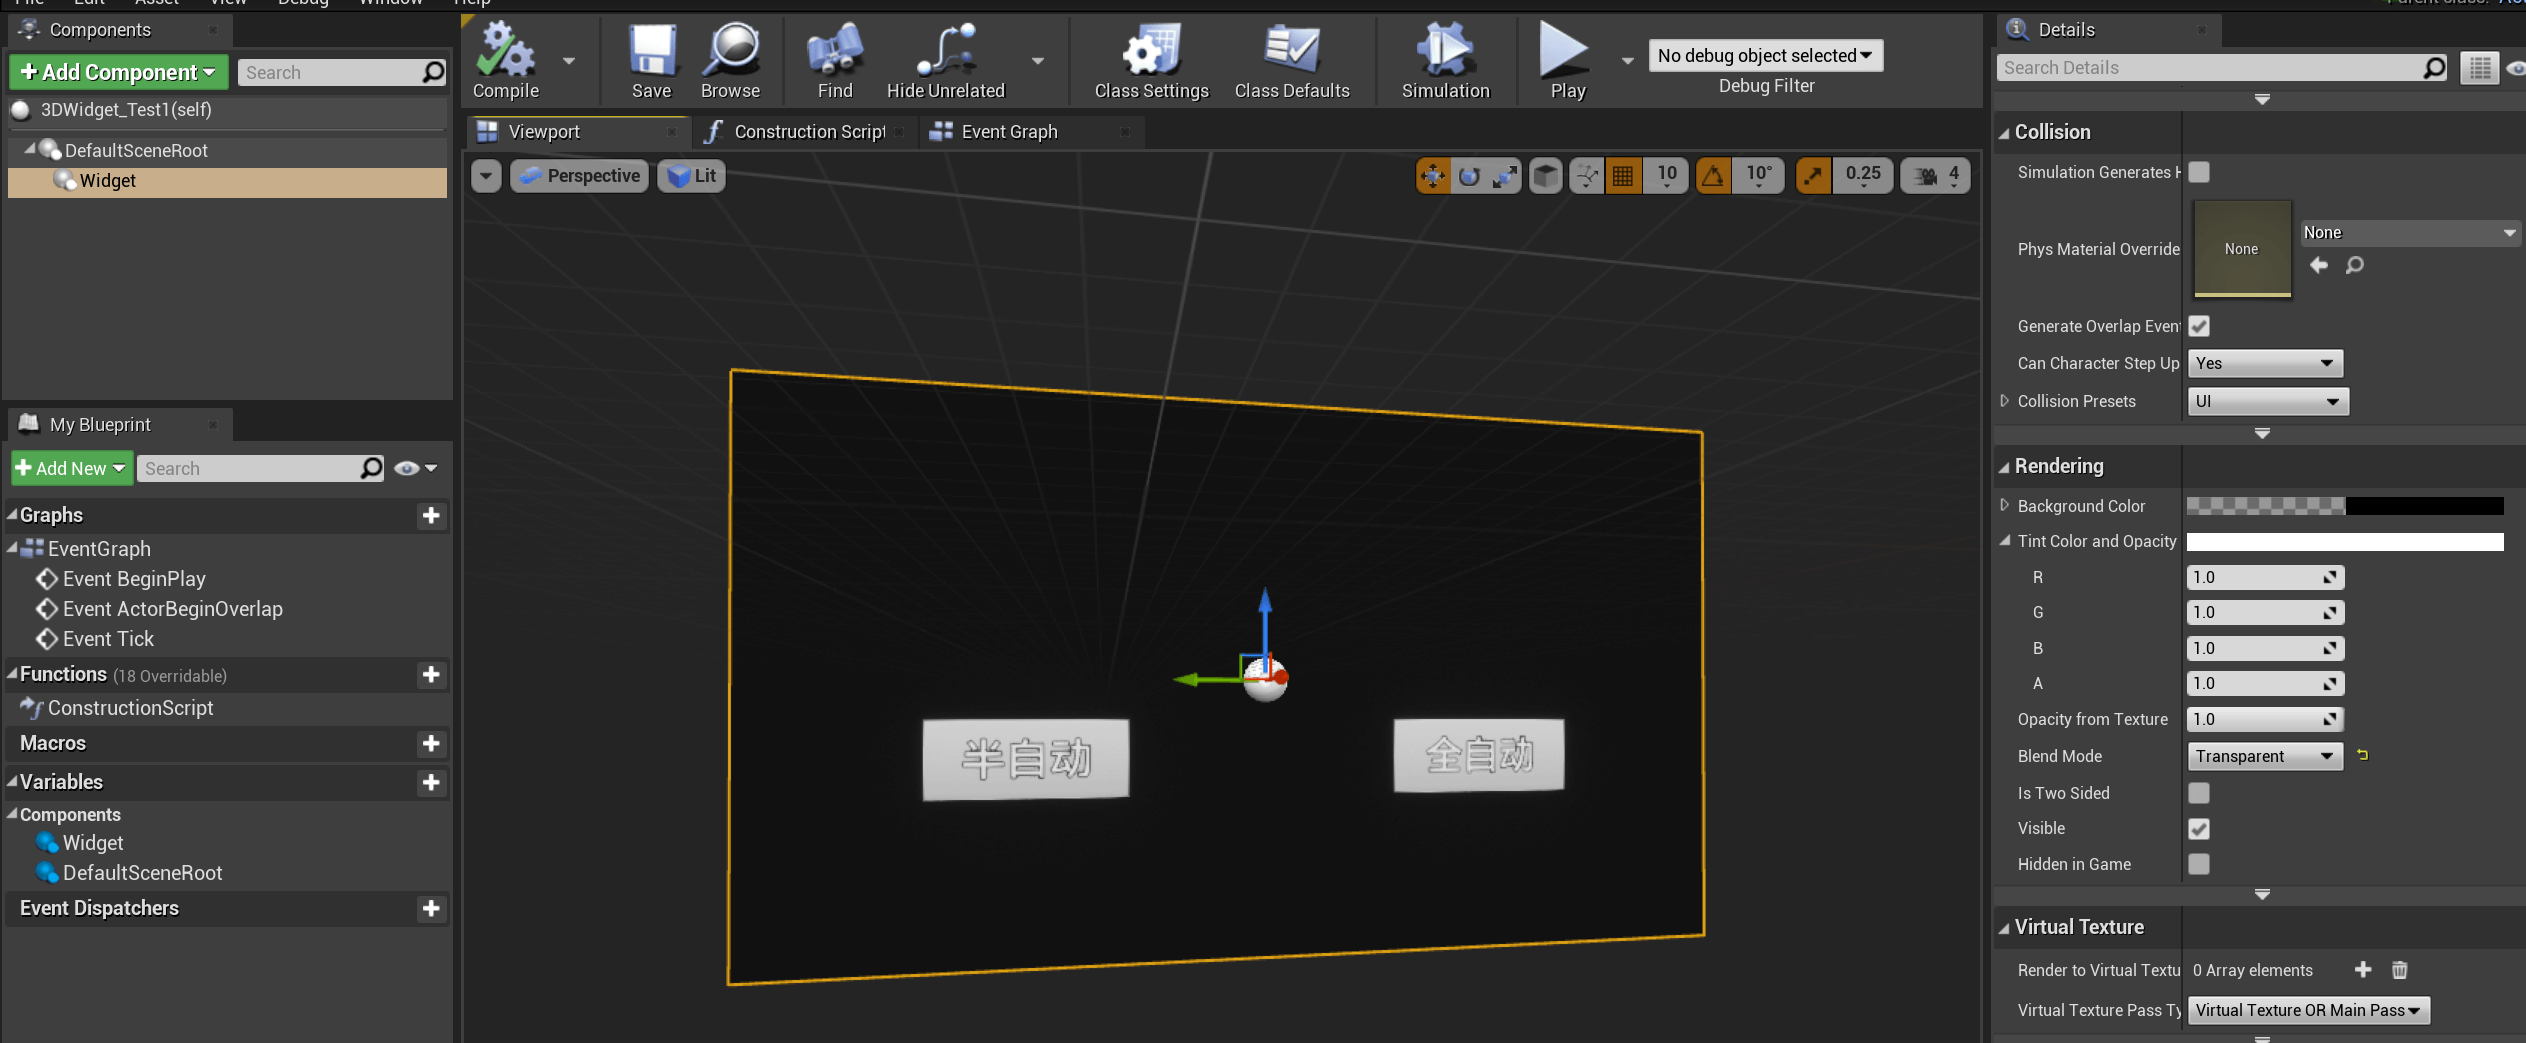Screen dimensions: 2526x1043
Task: Open Play options dropdown arrow
Action: [1627, 61]
